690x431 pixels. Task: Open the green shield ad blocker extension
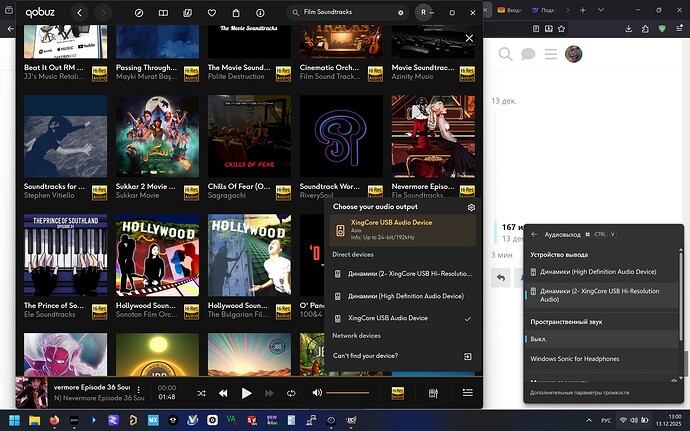(662, 29)
